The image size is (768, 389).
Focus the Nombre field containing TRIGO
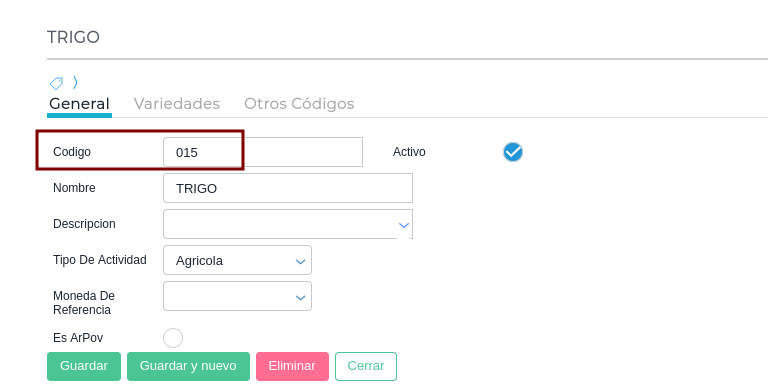point(288,188)
